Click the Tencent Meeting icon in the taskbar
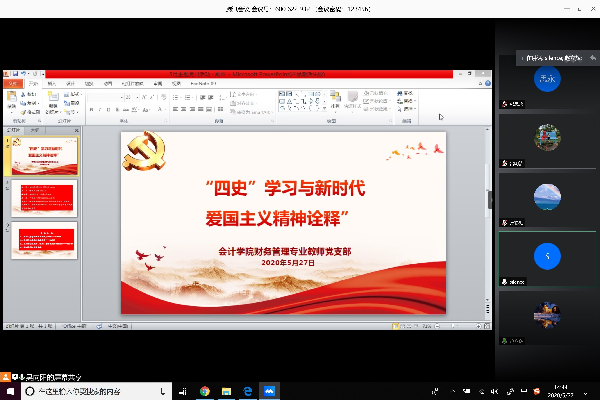600x400 pixels. coord(268,391)
